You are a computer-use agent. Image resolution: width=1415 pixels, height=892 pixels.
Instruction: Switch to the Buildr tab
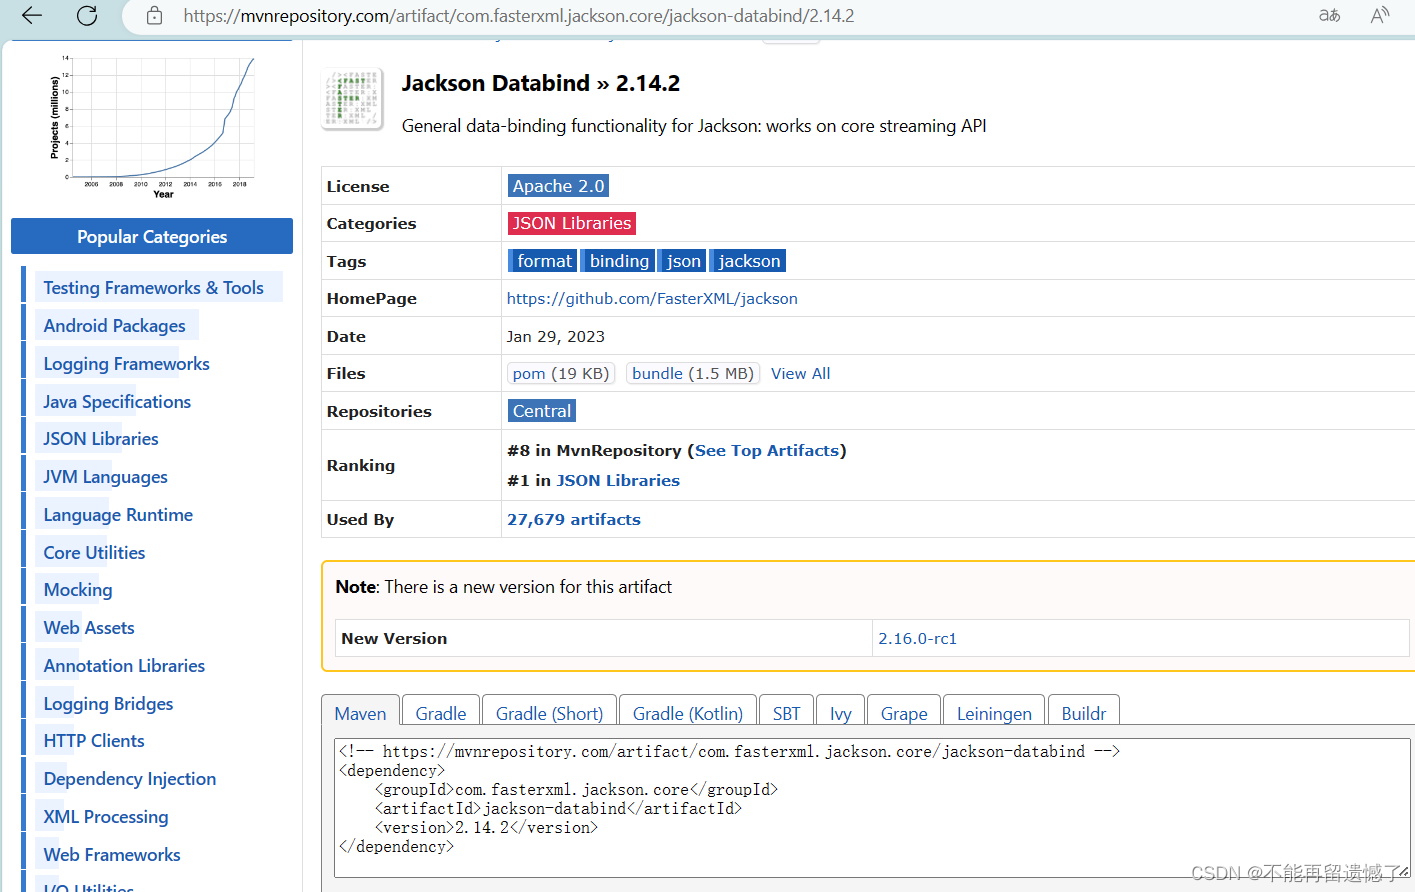pyautogui.click(x=1083, y=712)
